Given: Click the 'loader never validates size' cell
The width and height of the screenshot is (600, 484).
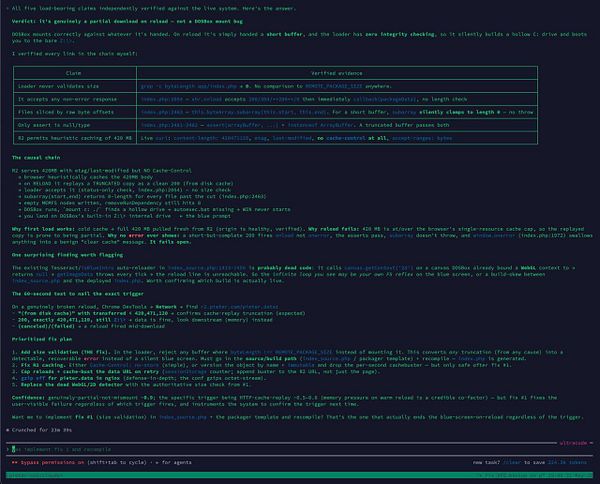Looking at the screenshot, I should [75, 86].
